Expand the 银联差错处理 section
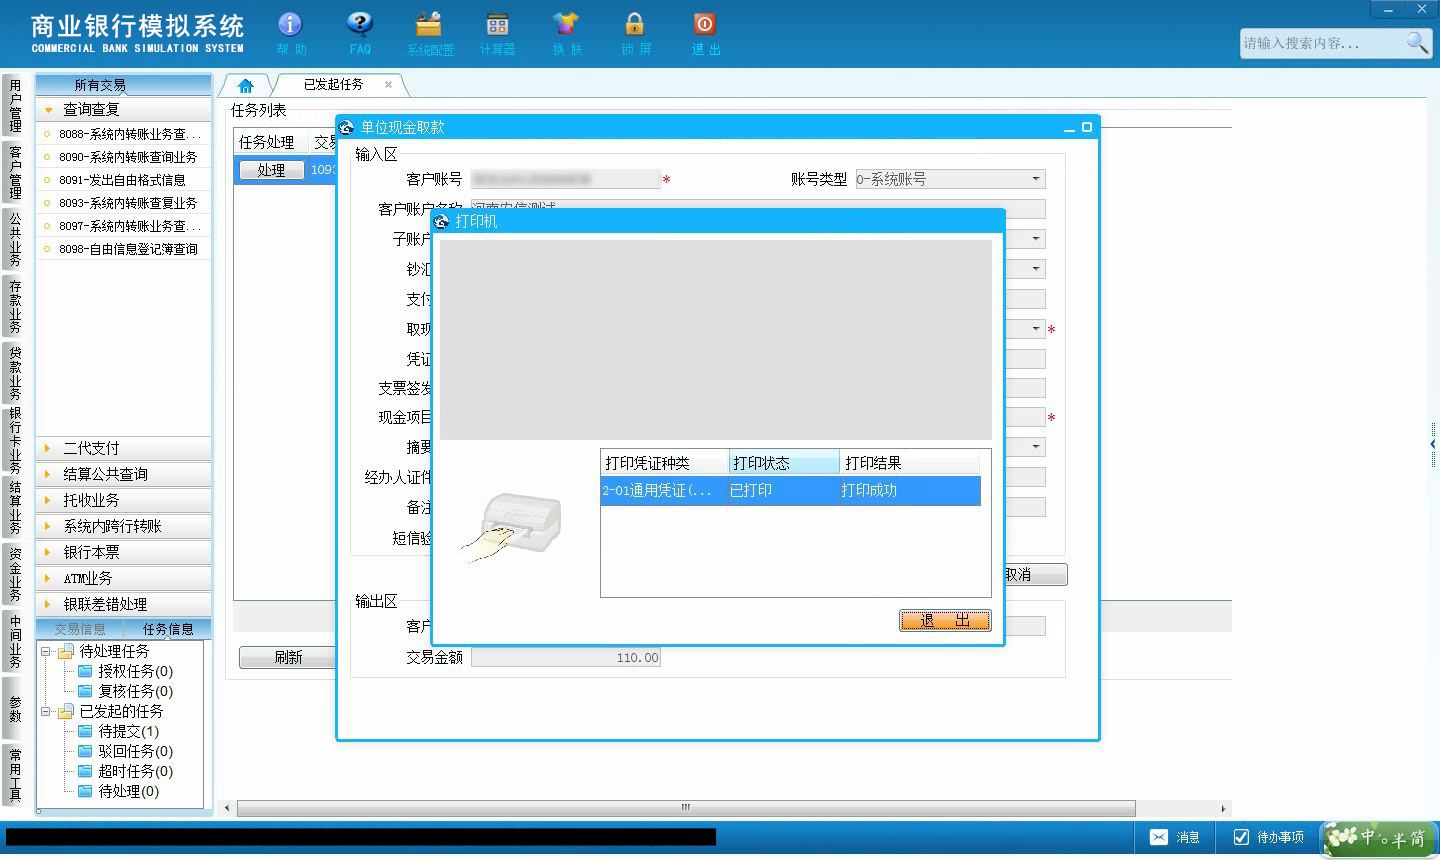The height and width of the screenshot is (860, 1440). tap(124, 604)
